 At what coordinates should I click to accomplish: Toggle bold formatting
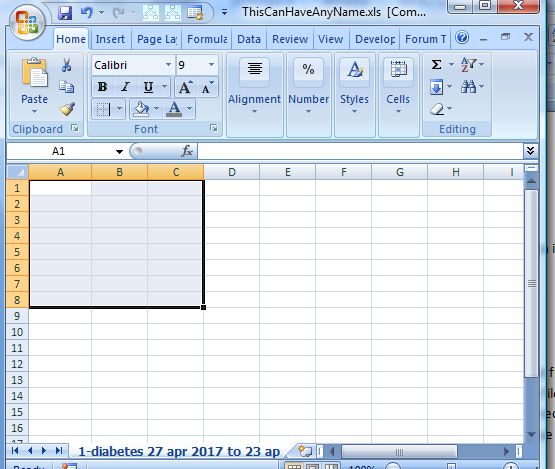coord(102,87)
